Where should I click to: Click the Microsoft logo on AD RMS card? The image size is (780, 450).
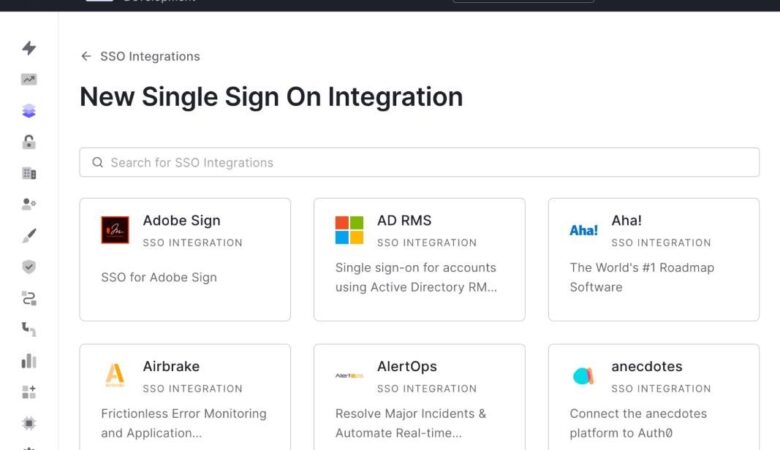point(349,230)
